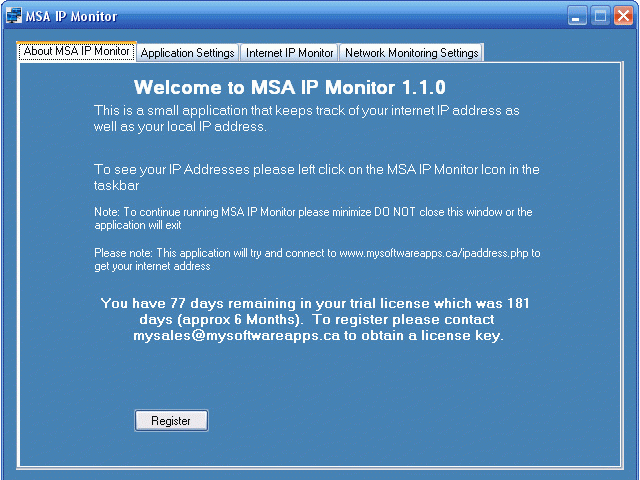This screenshot has height=480, width=640.
Task: Click the Register button
Action: pos(171,420)
